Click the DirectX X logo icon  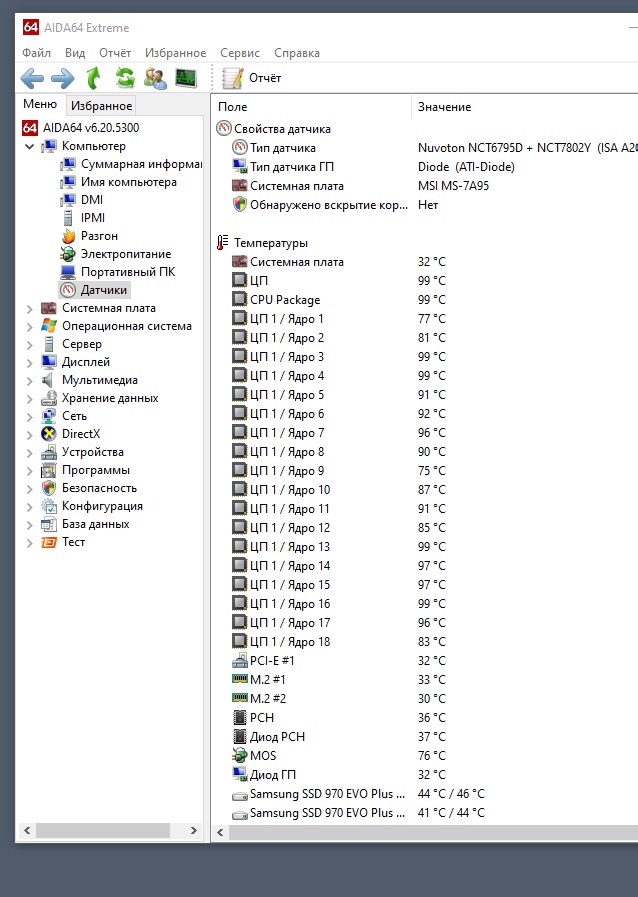(x=49, y=434)
